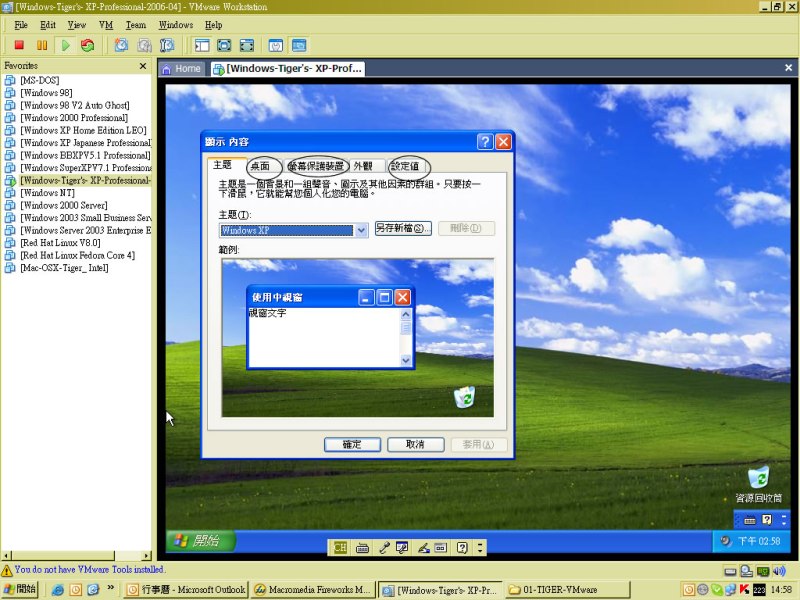The width and height of the screenshot is (800, 600).
Task: Open the View menu
Action: click(x=77, y=24)
